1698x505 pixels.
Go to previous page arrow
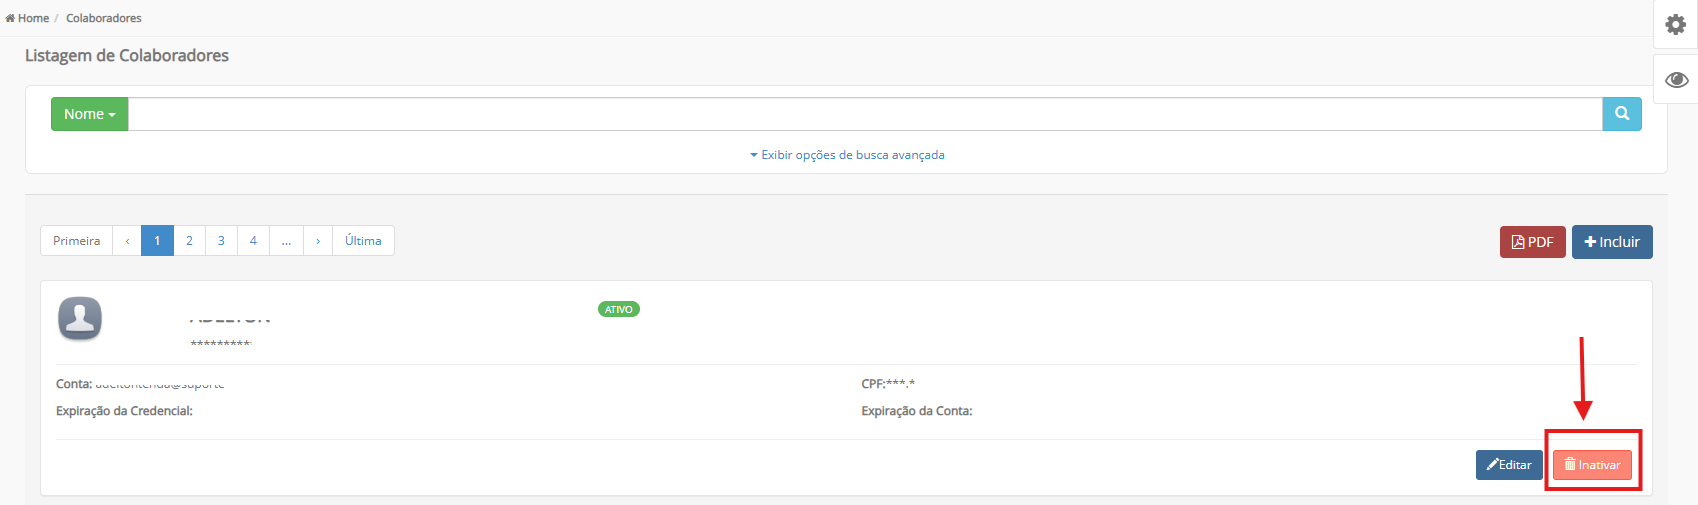coord(127,241)
